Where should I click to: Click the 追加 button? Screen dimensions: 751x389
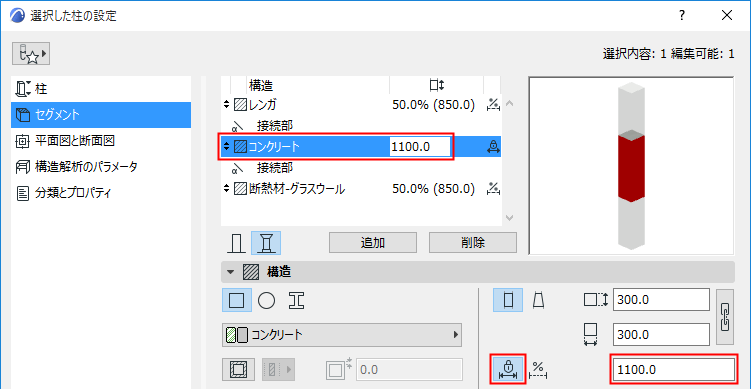point(373,243)
